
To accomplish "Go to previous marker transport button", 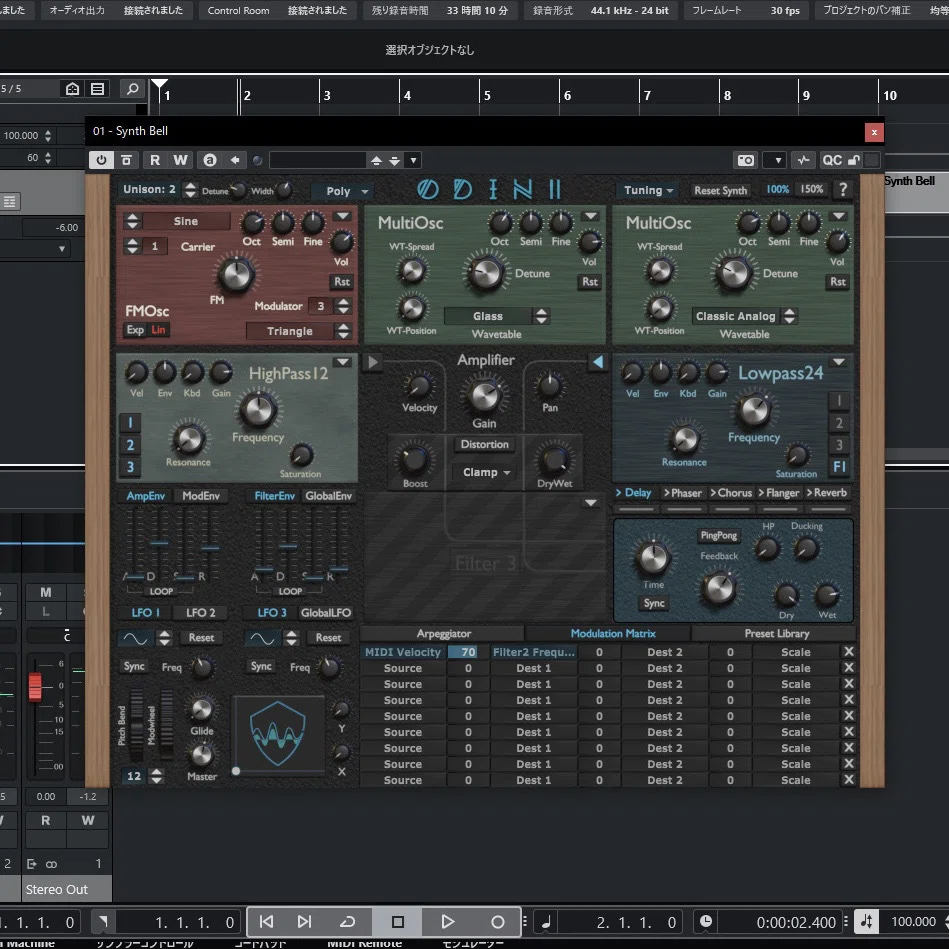I will 266,921.
